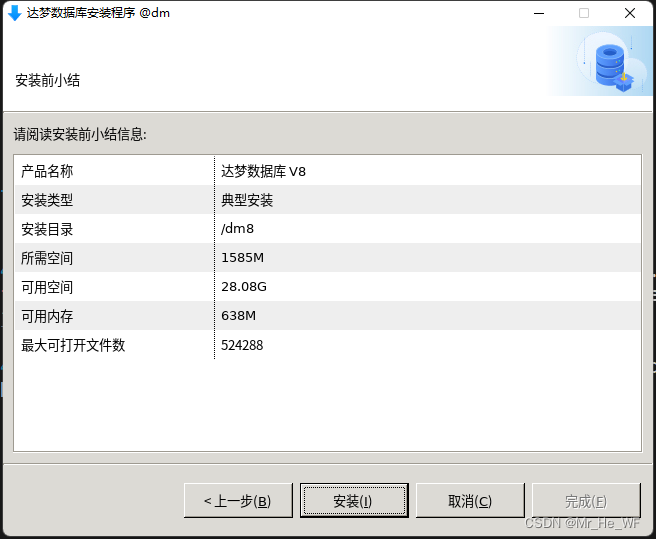Click the greyed-out 完成(F) finish button
The image size is (656, 539).
[586, 500]
